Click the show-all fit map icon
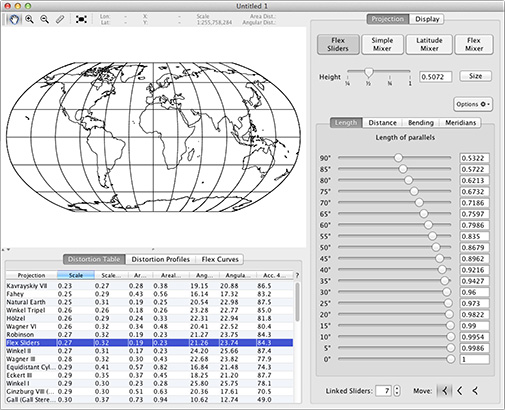The width and height of the screenshot is (505, 410). pyautogui.click(x=81, y=19)
